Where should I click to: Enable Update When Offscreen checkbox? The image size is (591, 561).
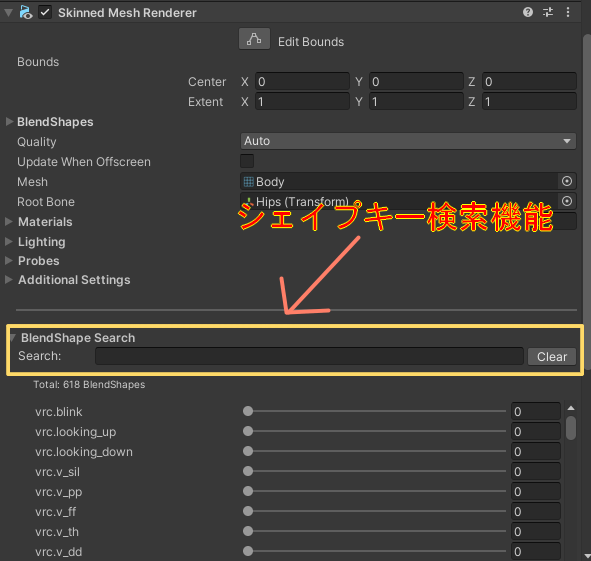[247, 161]
